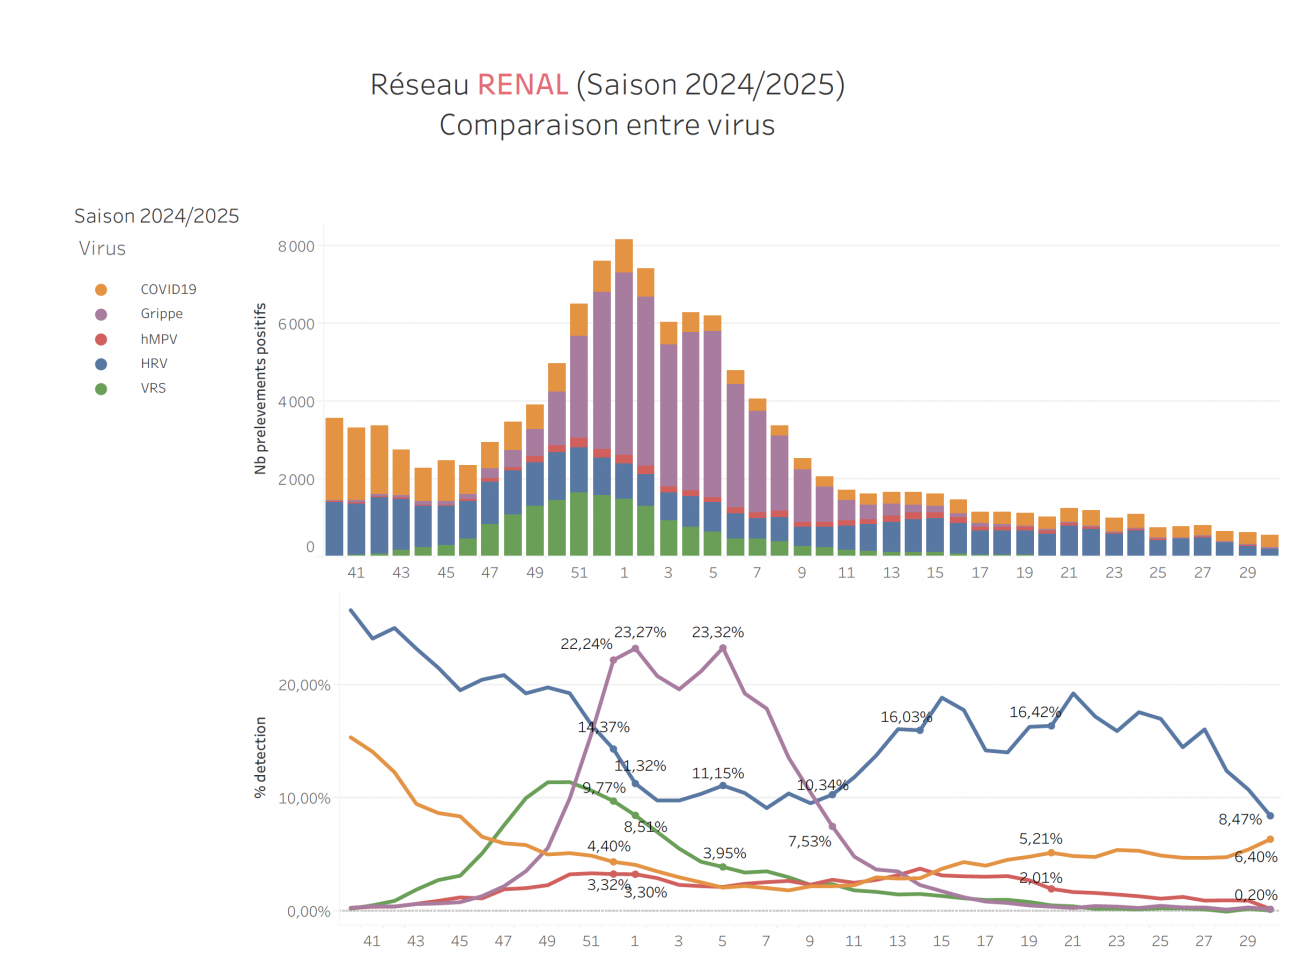Viewport: 1300px width, 974px height.
Task: Click the final HRV point labeled 8,47%
Action: pos(1270,816)
